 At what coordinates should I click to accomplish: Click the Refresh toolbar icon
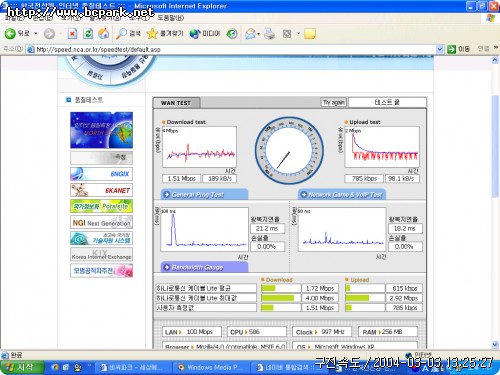pos(88,33)
